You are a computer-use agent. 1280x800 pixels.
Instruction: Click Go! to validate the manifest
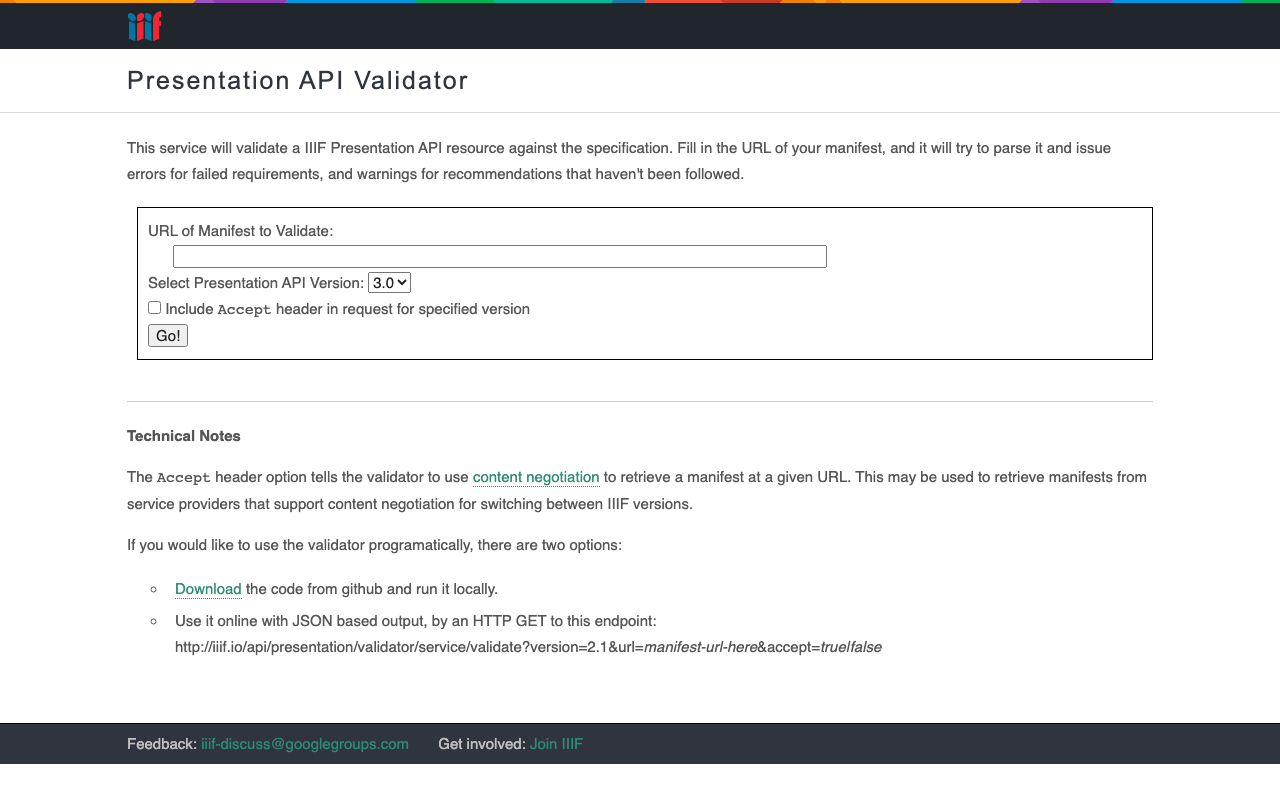167,335
